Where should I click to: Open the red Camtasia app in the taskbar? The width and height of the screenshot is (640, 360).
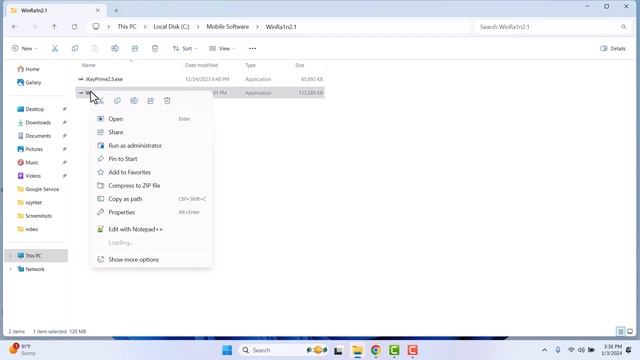pyautogui.click(x=412, y=350)
